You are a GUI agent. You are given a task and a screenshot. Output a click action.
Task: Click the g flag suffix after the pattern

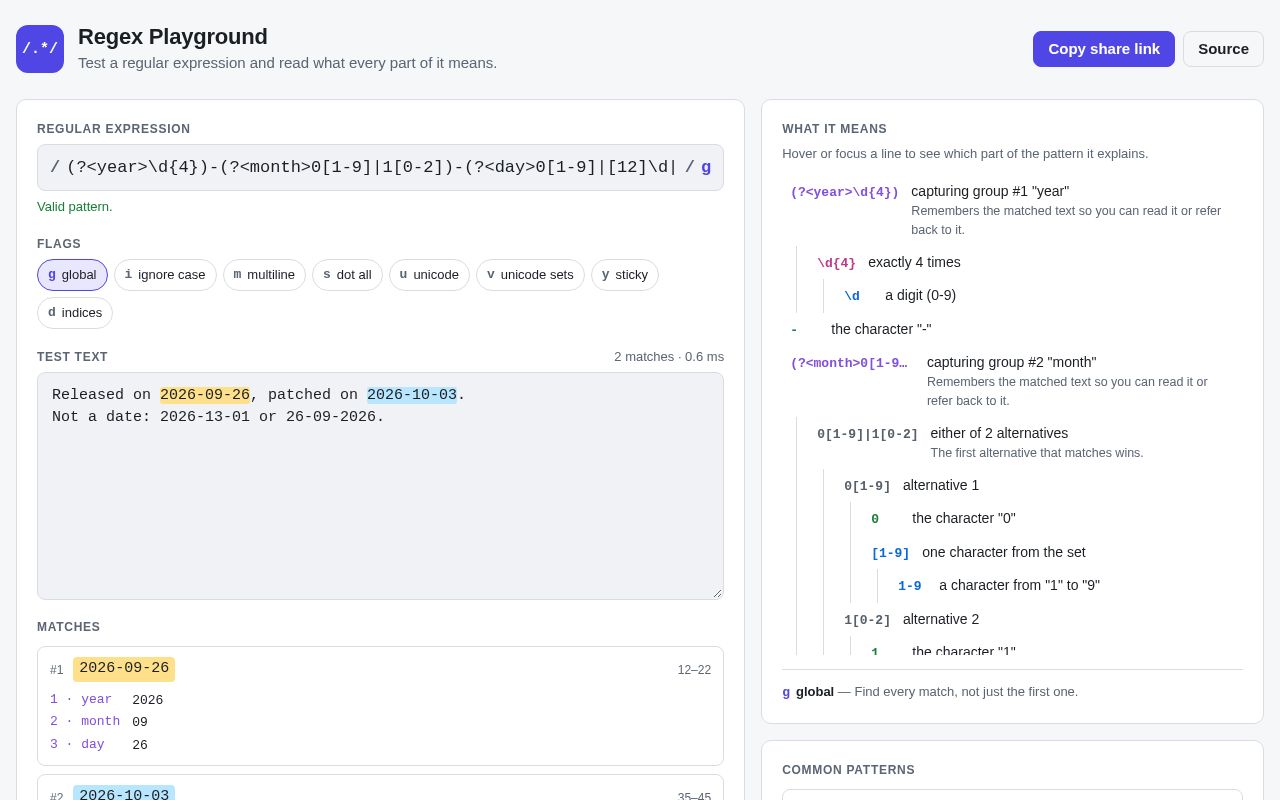[706, 167]
